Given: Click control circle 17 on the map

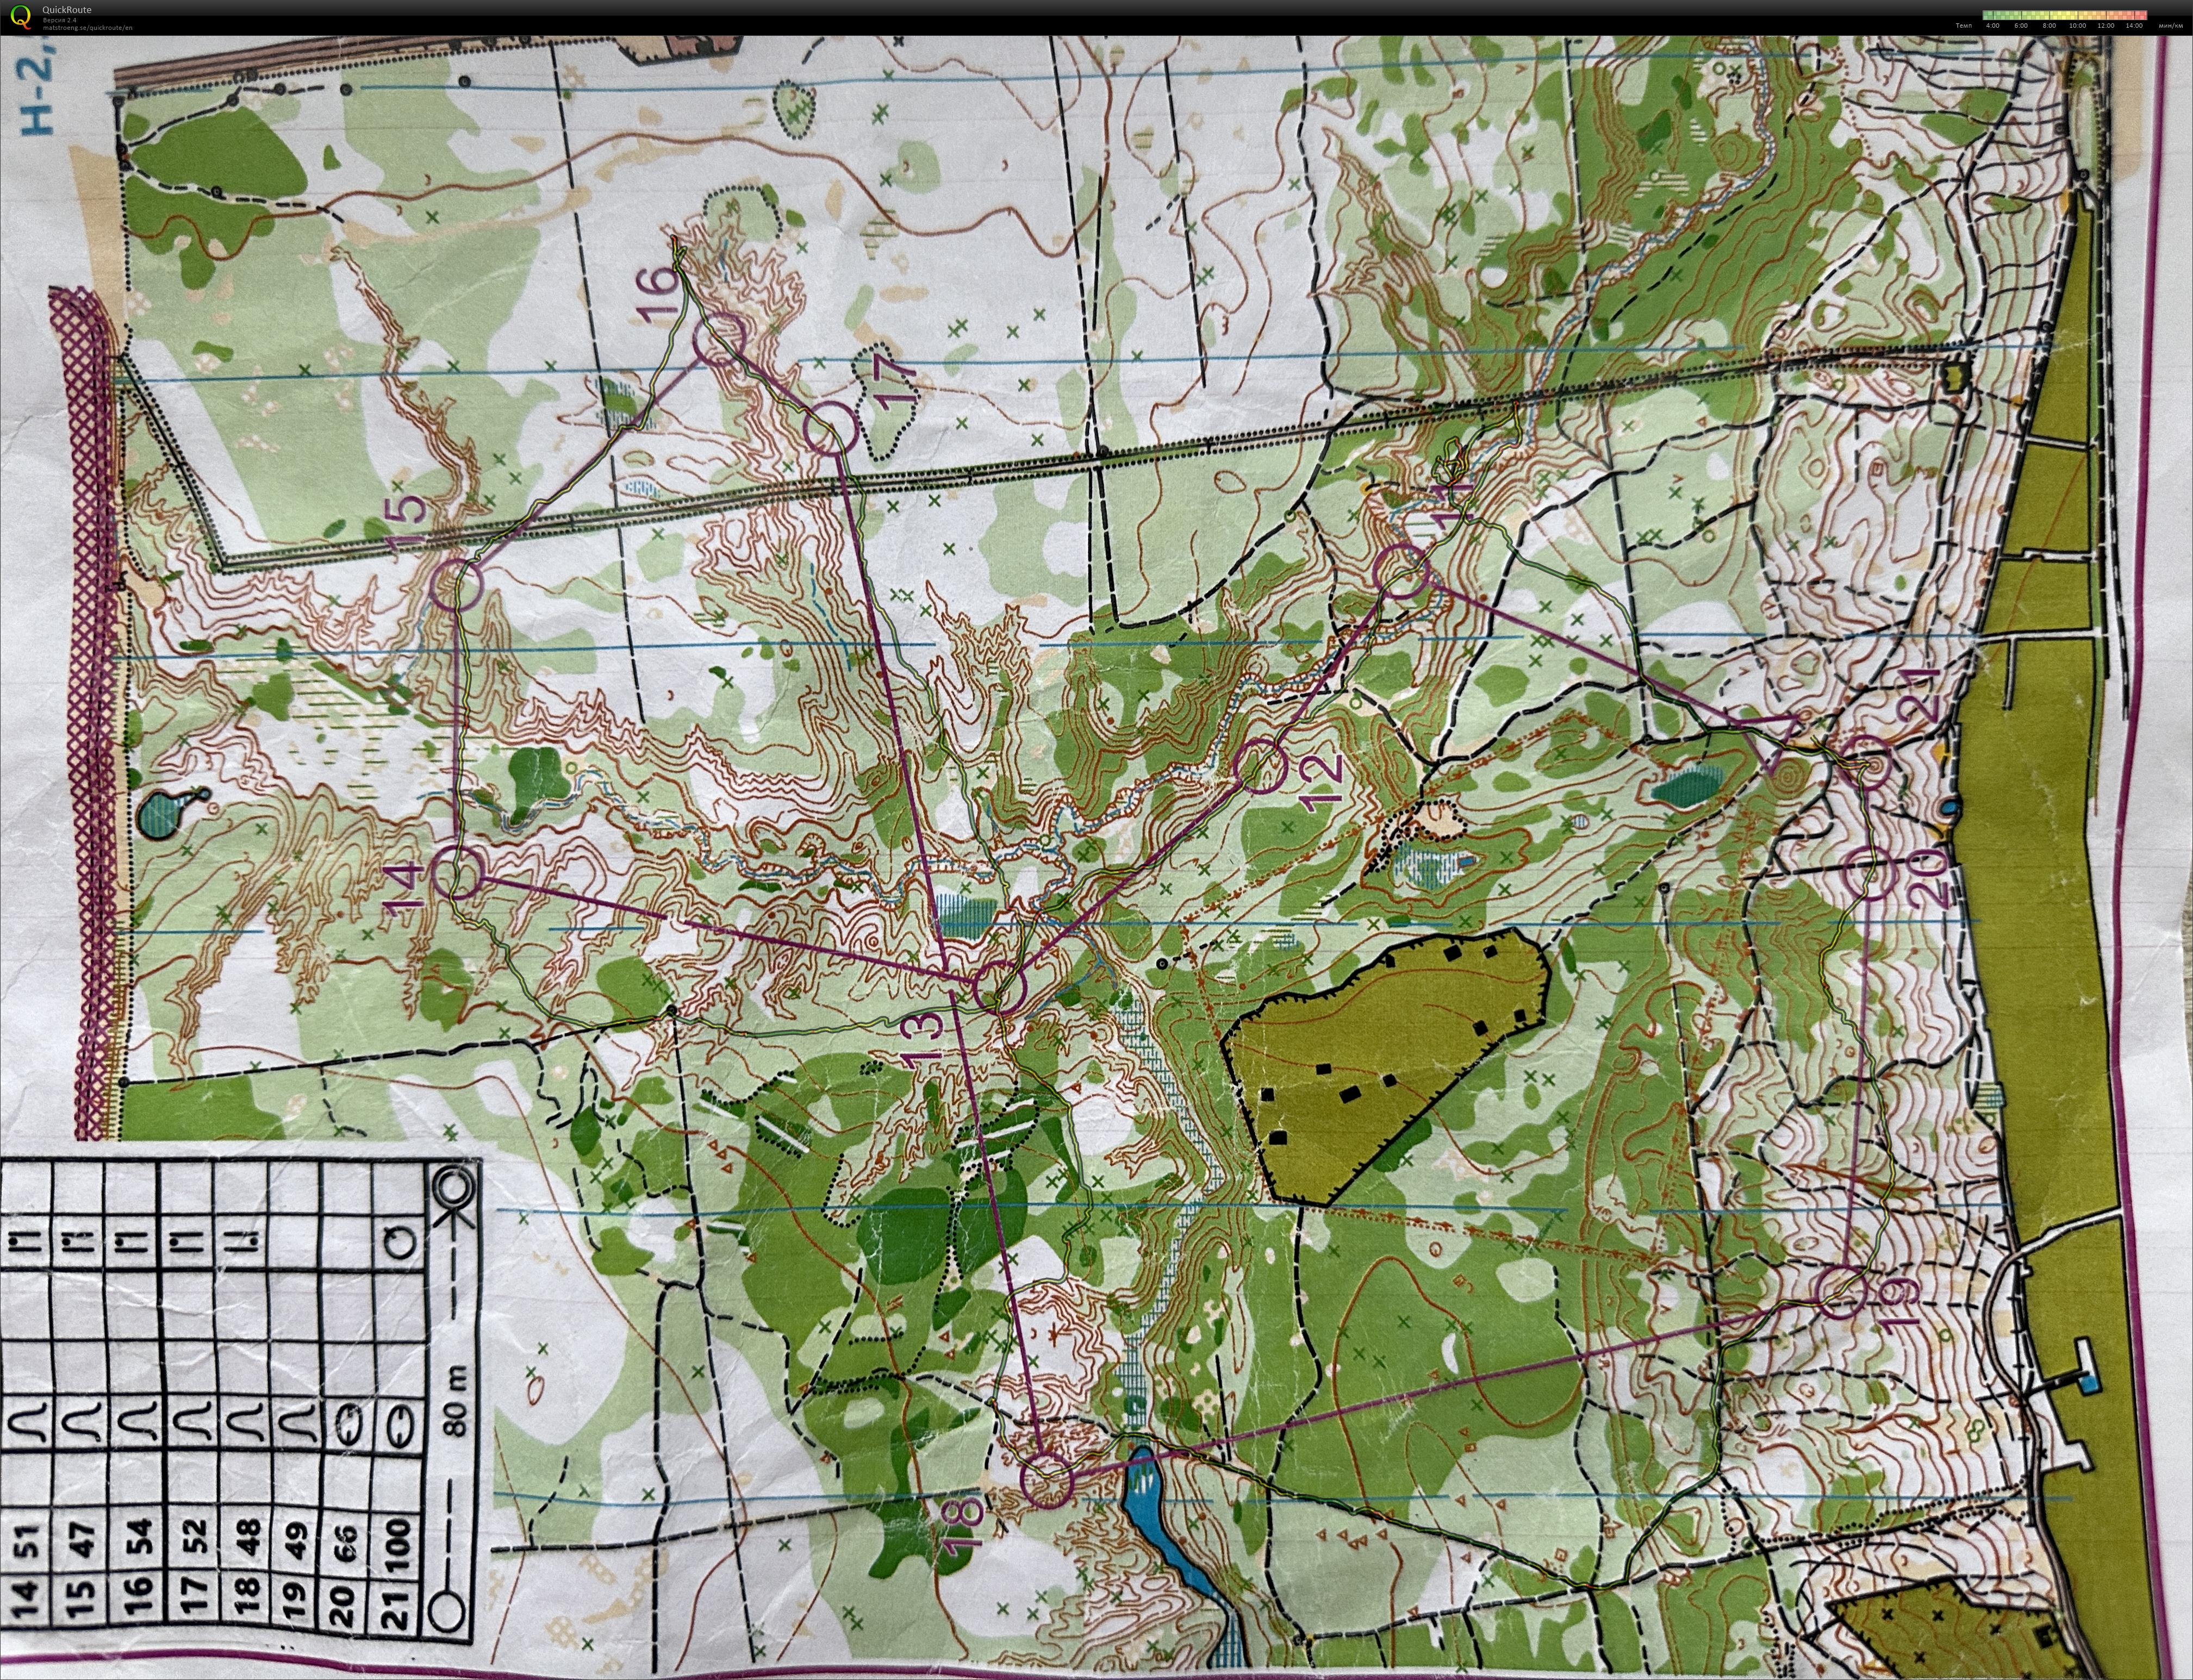Looking at the screenshot, I should click(x=831, y=429).
